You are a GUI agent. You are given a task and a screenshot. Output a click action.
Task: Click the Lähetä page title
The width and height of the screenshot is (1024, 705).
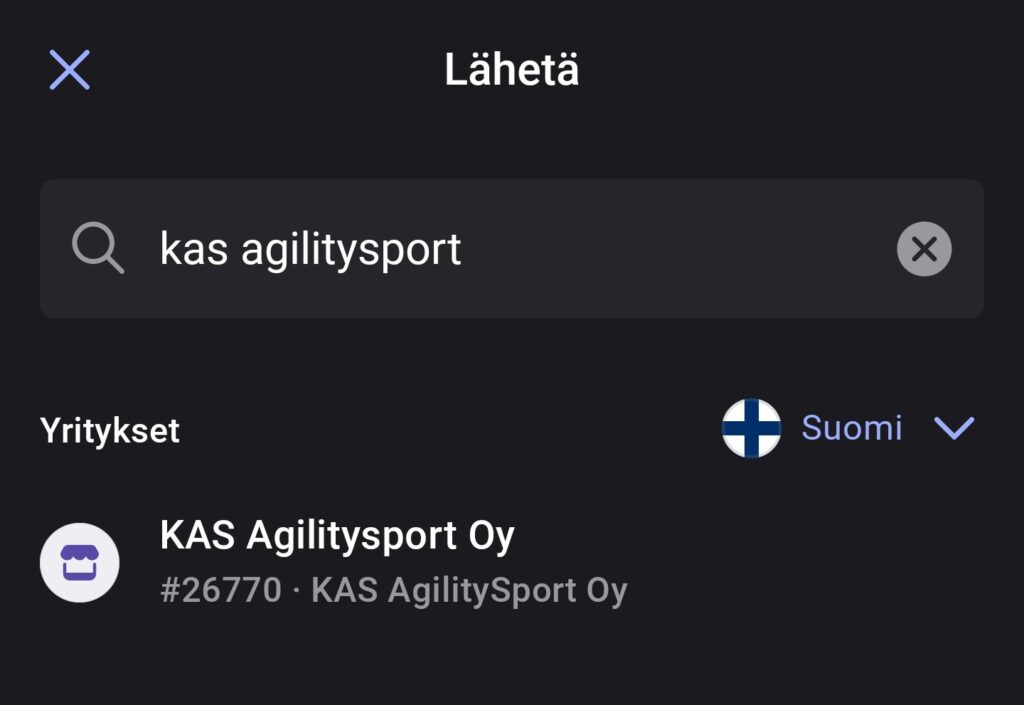[x=512, y=71]
